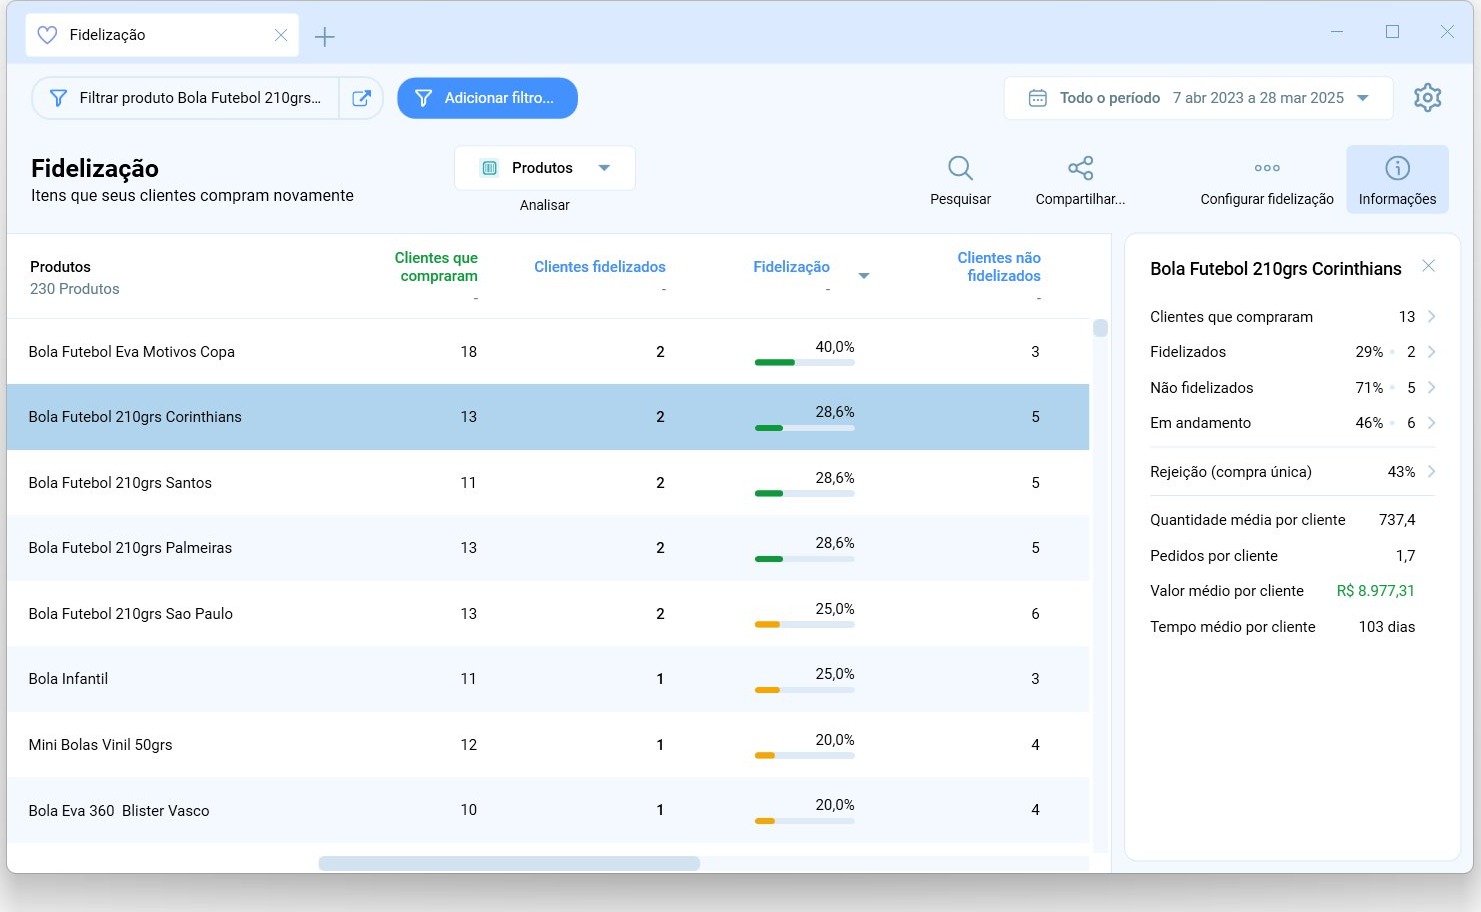This screenshot has height=912, width=1481.
Task: Sort by Clientes fidelizados column
Action: (x=600, y=267)
